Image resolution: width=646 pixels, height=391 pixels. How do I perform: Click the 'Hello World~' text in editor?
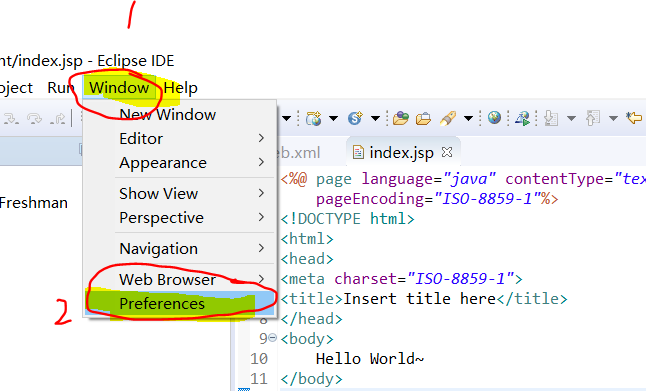370,358
